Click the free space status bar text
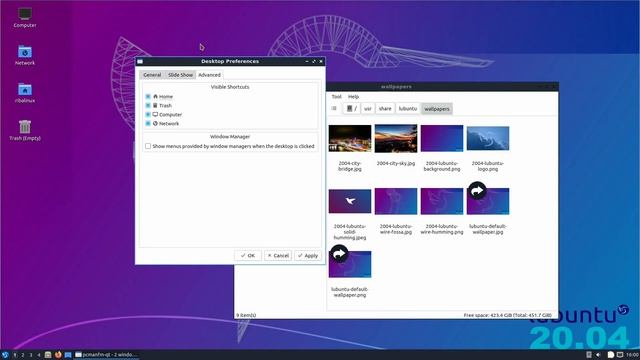This screenshot has width=640, height=360. 507,315
